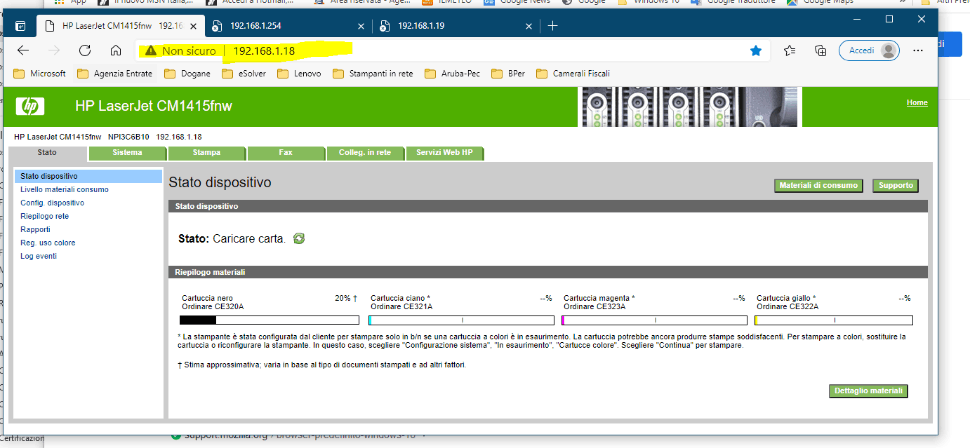Click the cyan cartridge level bar
This screenshot has width=970, height=448.
point(461,320)
